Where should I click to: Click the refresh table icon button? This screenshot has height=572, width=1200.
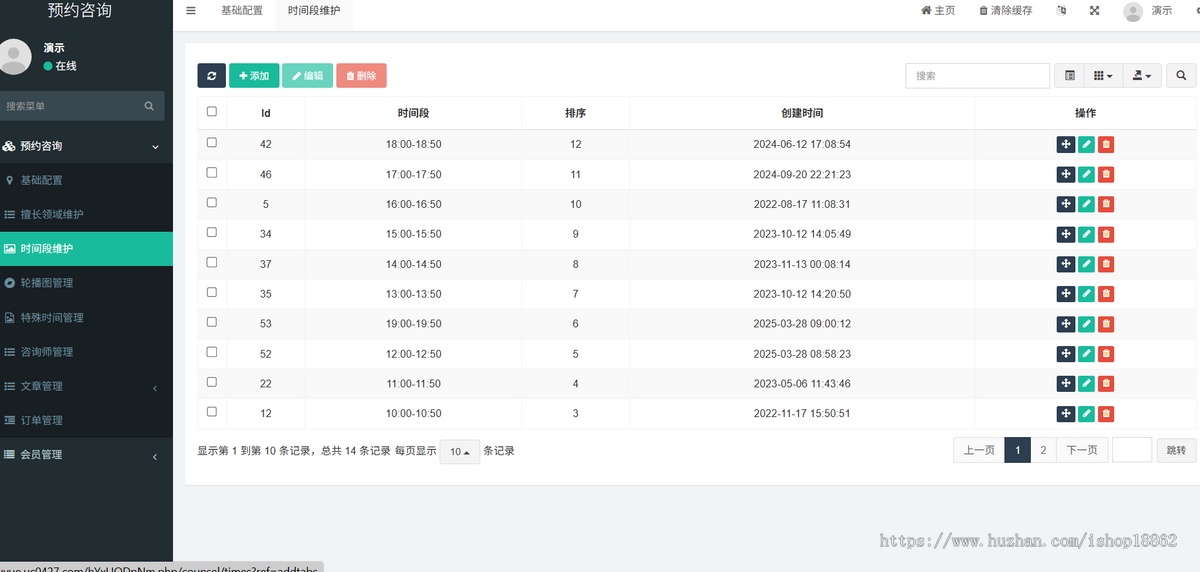click(211, 76)
